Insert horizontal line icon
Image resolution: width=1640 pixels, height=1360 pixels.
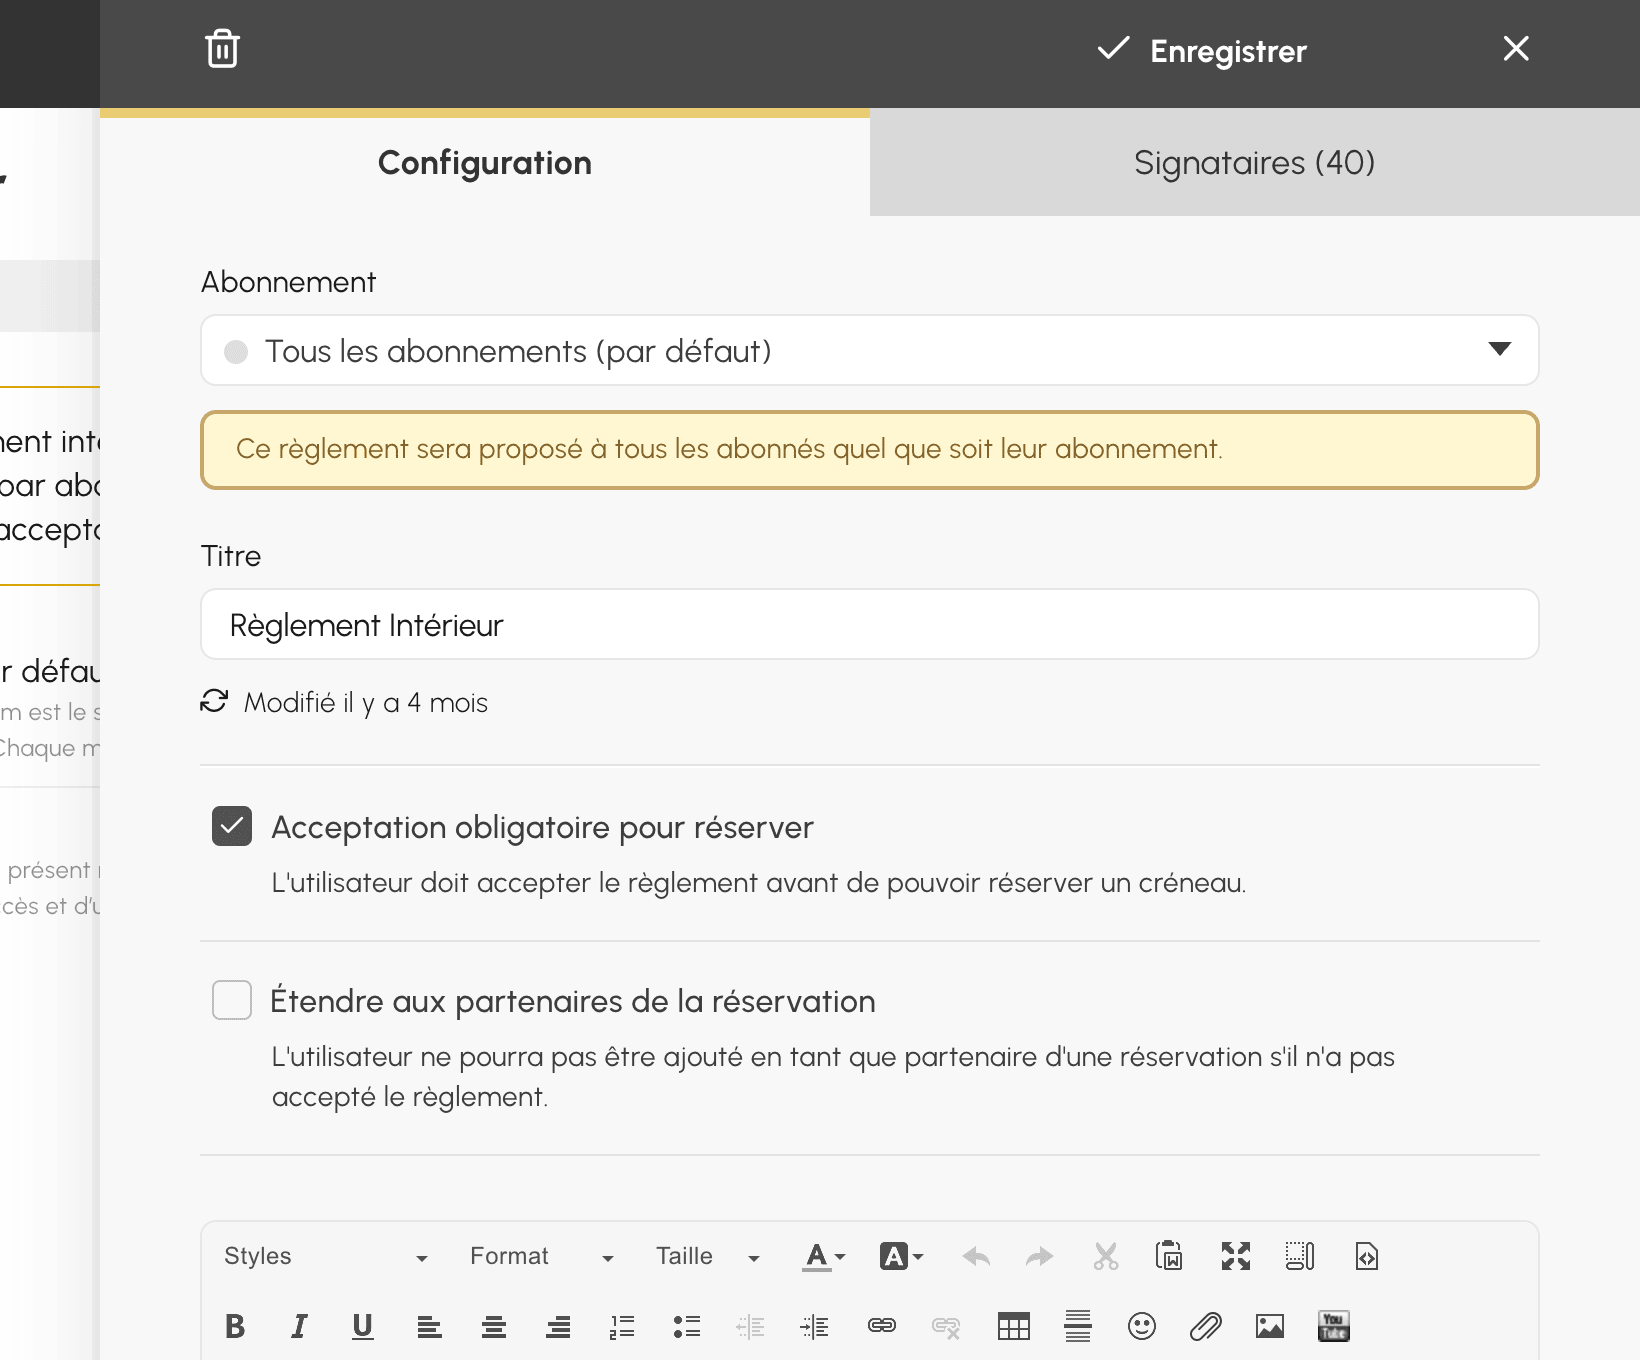(1078, 1326)
